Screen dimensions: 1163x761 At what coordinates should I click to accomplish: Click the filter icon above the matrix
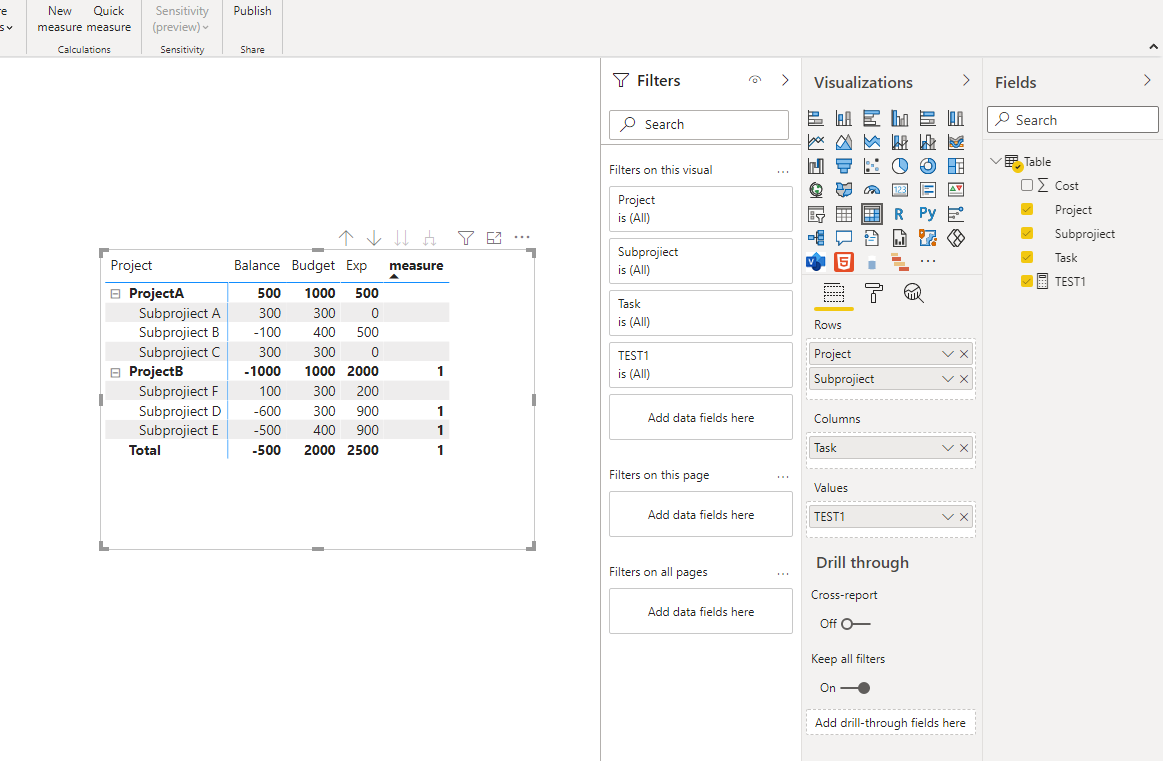click(466, 238)
